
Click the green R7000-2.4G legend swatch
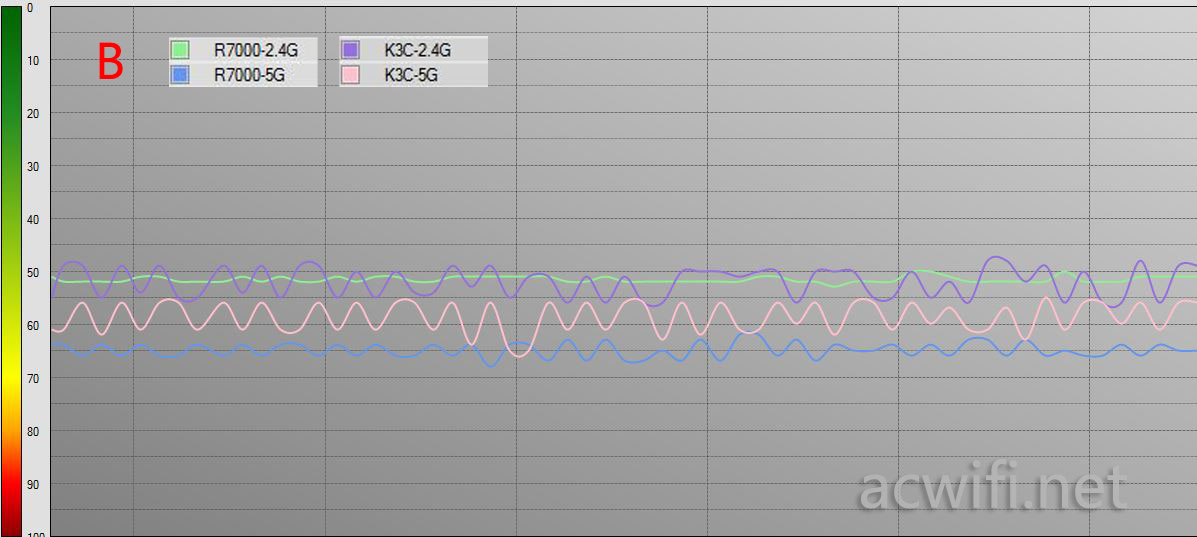click(179, 50)
